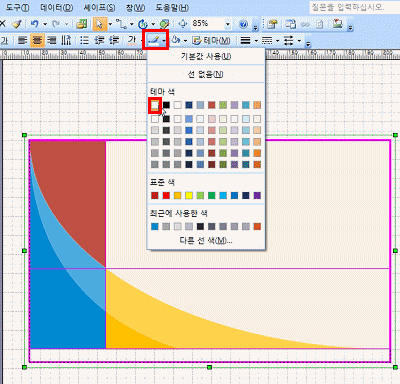Click the Line Color pen icon
The image size is (400, 384).
pos(153,40)
